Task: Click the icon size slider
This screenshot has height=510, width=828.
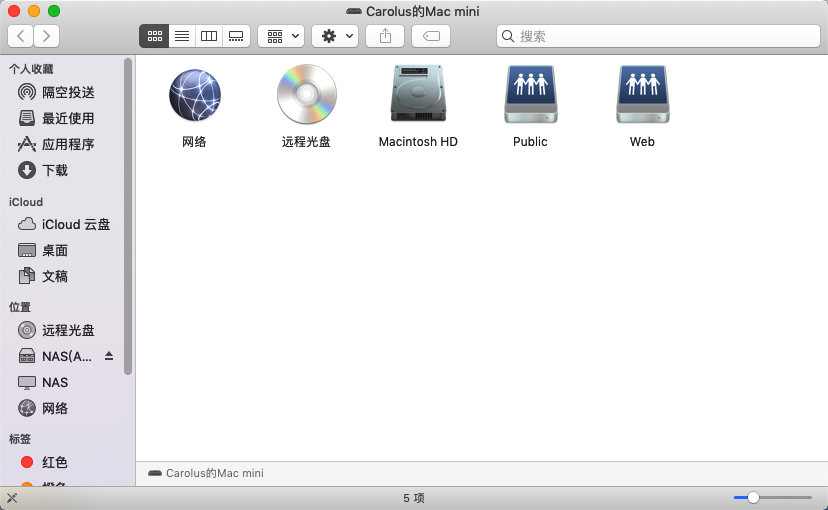Action: (x=771, y=497)
